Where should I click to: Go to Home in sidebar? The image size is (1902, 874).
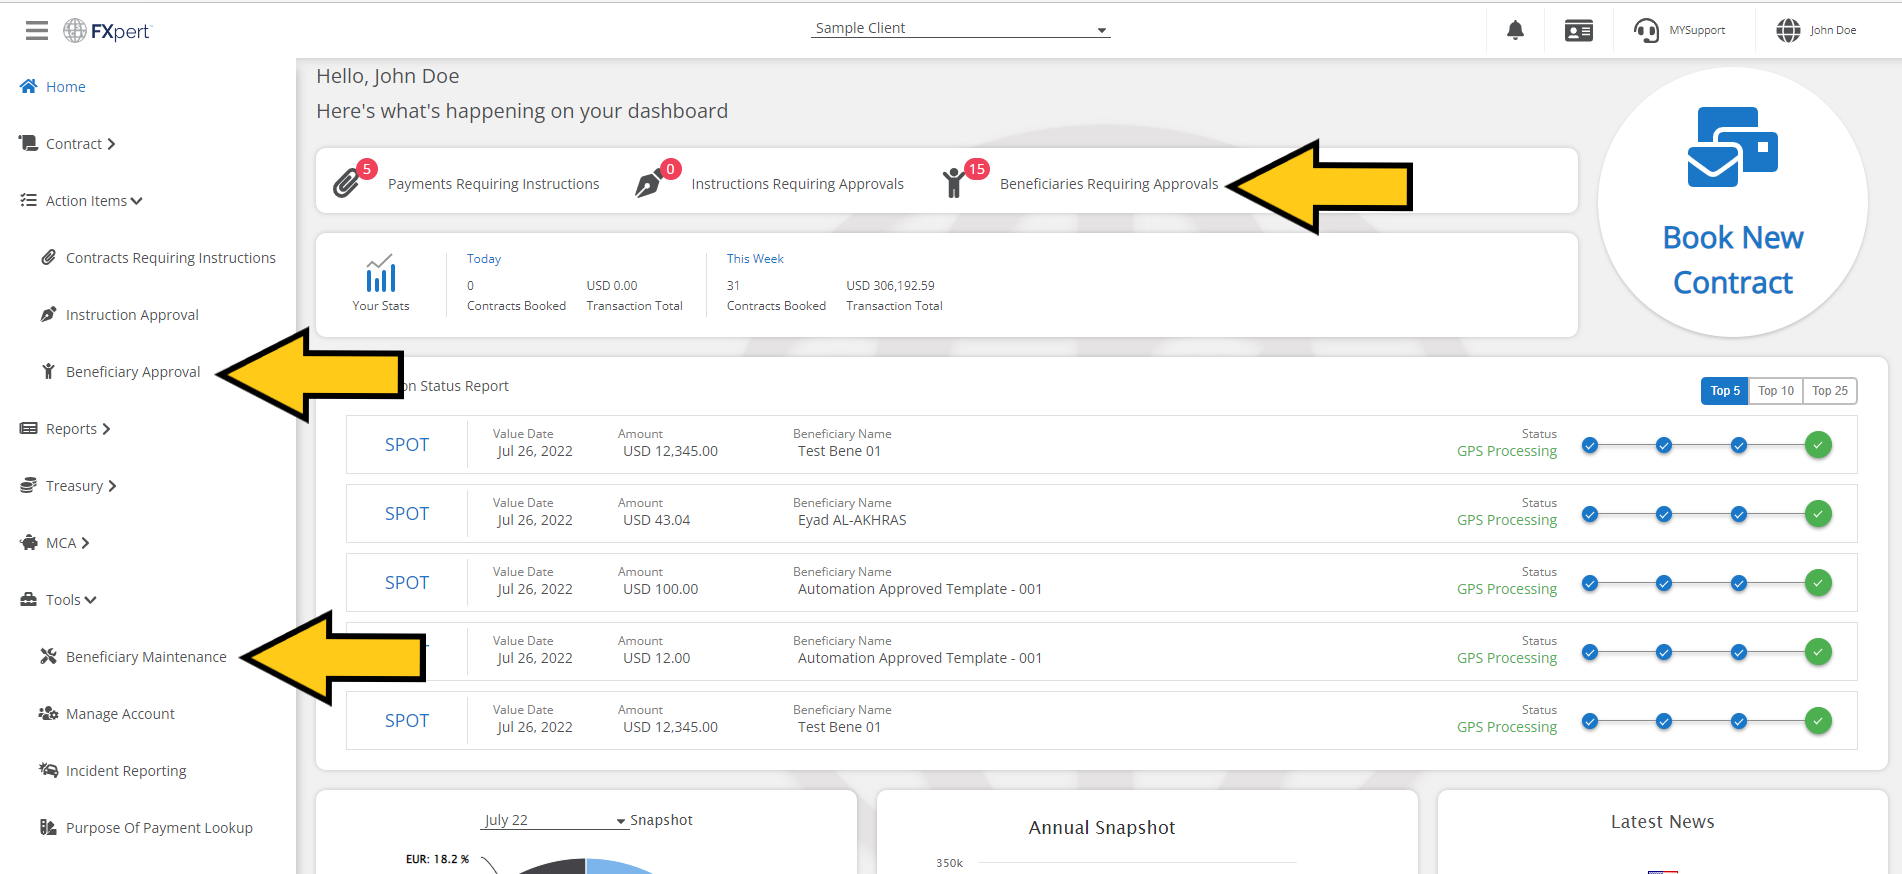[66, 87]
